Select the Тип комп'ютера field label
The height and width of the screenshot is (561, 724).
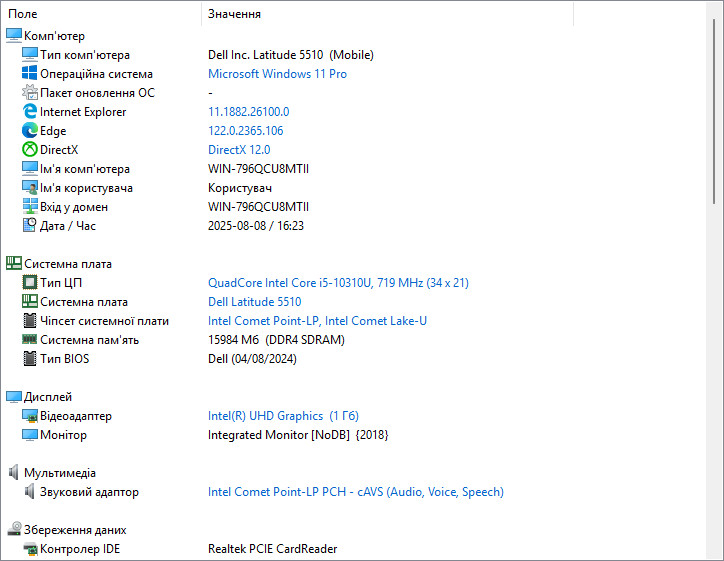(x=85, y=54)
